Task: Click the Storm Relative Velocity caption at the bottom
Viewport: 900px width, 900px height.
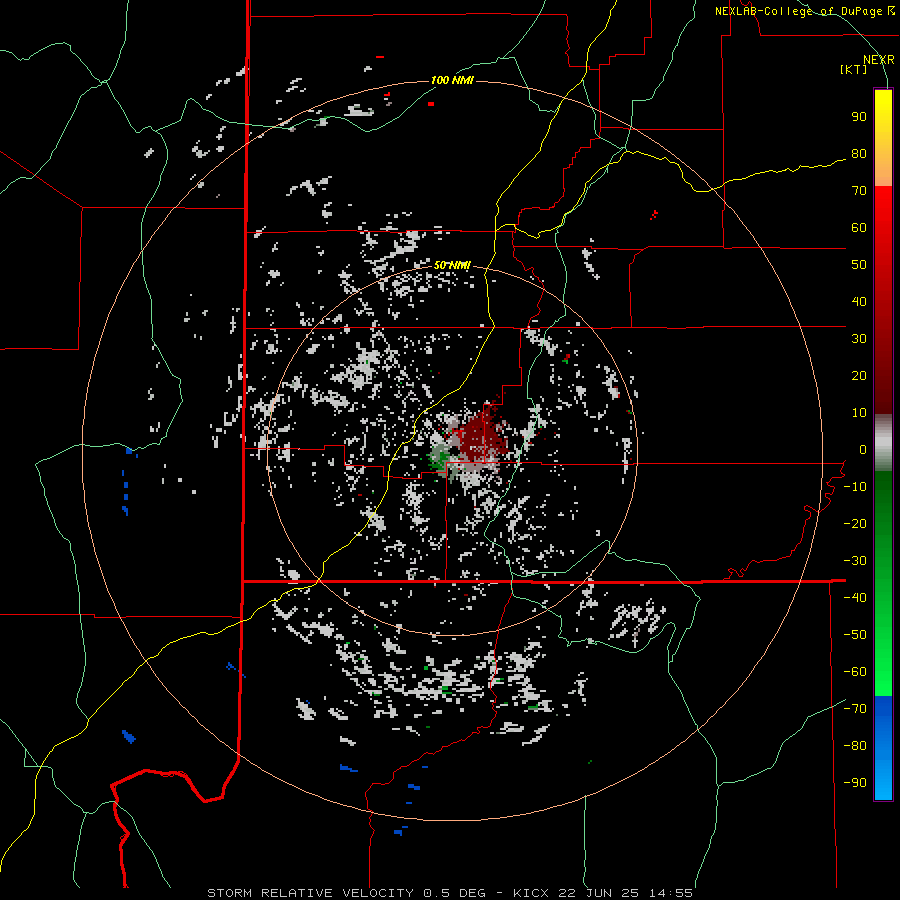Action: point(449,893)
